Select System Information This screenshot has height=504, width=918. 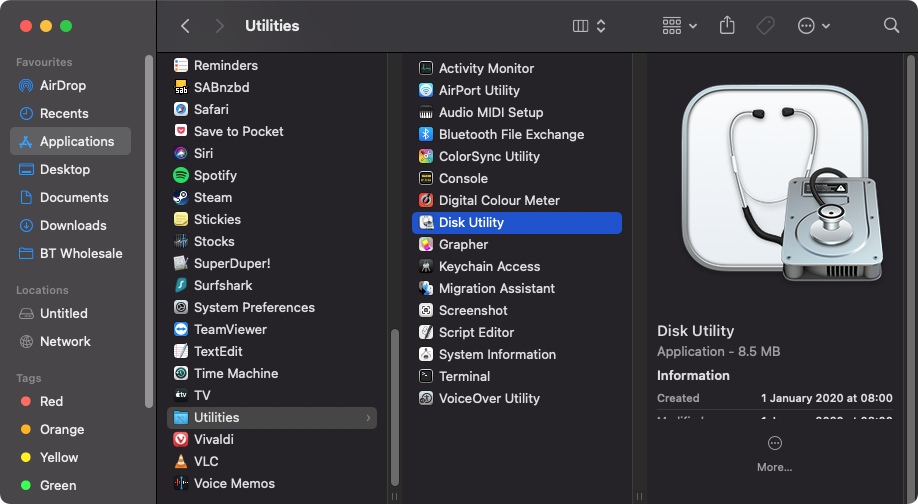point(517,354)
